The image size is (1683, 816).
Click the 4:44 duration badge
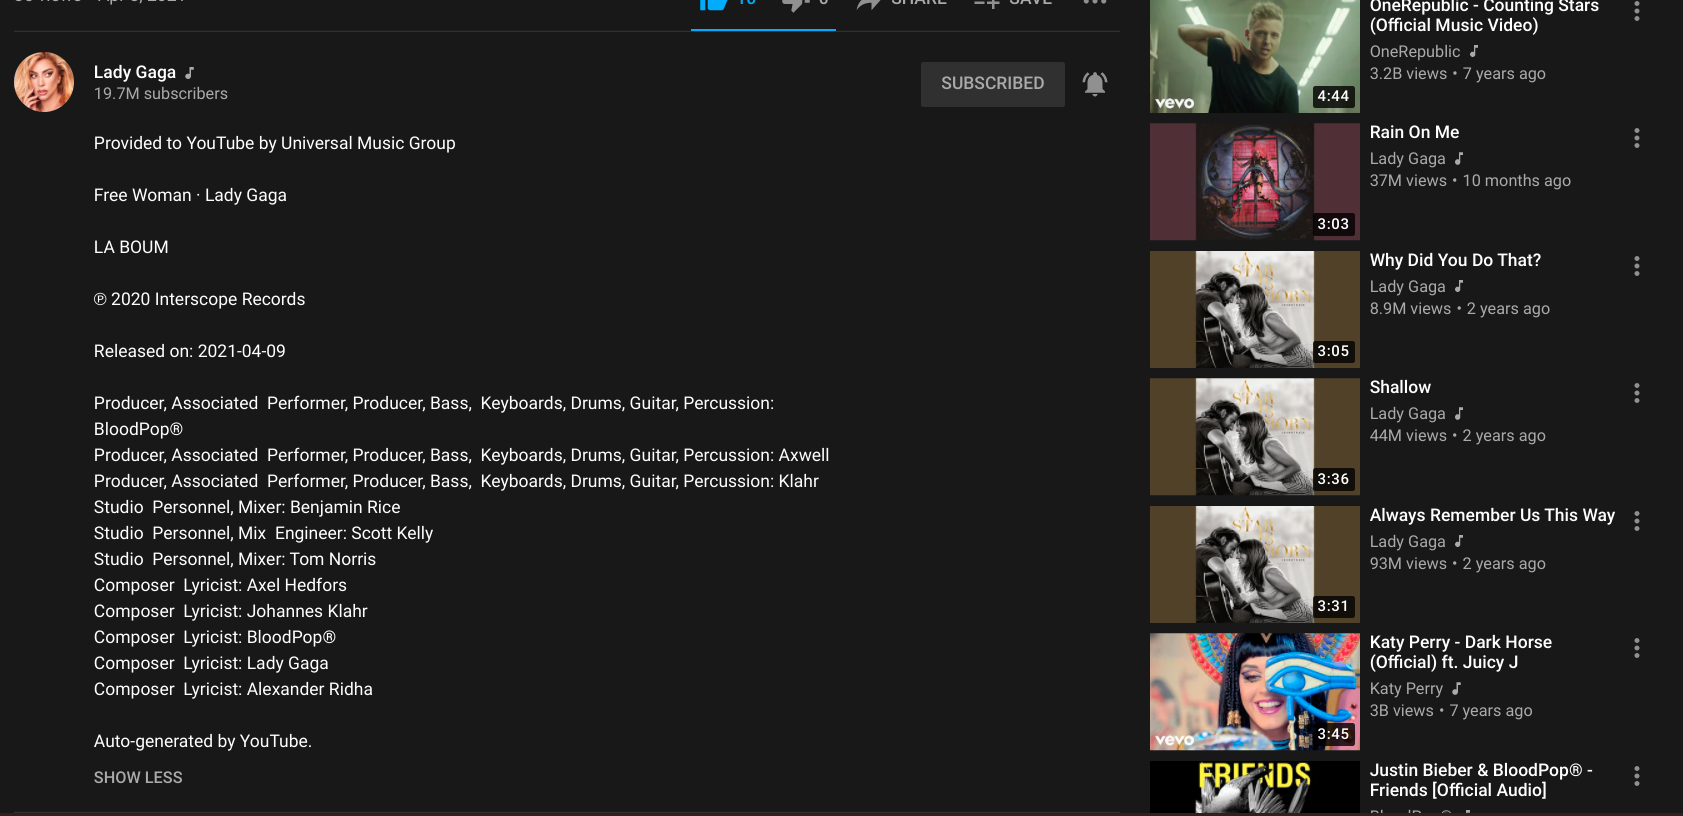click(x=1333, y=96)
